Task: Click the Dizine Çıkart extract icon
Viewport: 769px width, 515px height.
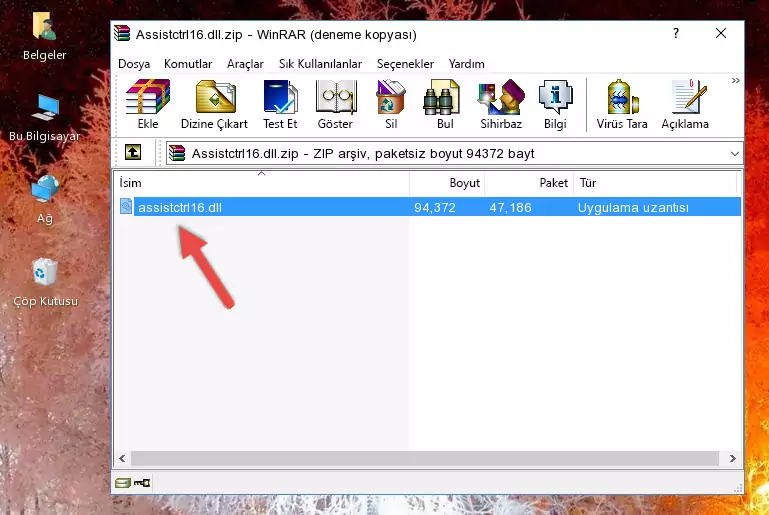Action: pyautogui.click(x=214, y=104)
